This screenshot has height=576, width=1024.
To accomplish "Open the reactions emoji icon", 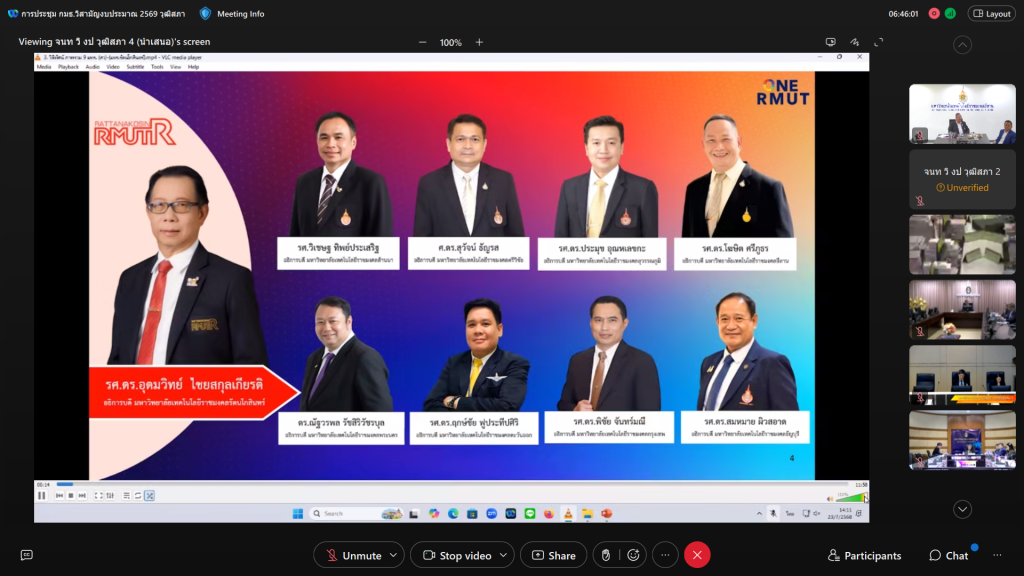I will click(633, 555).
